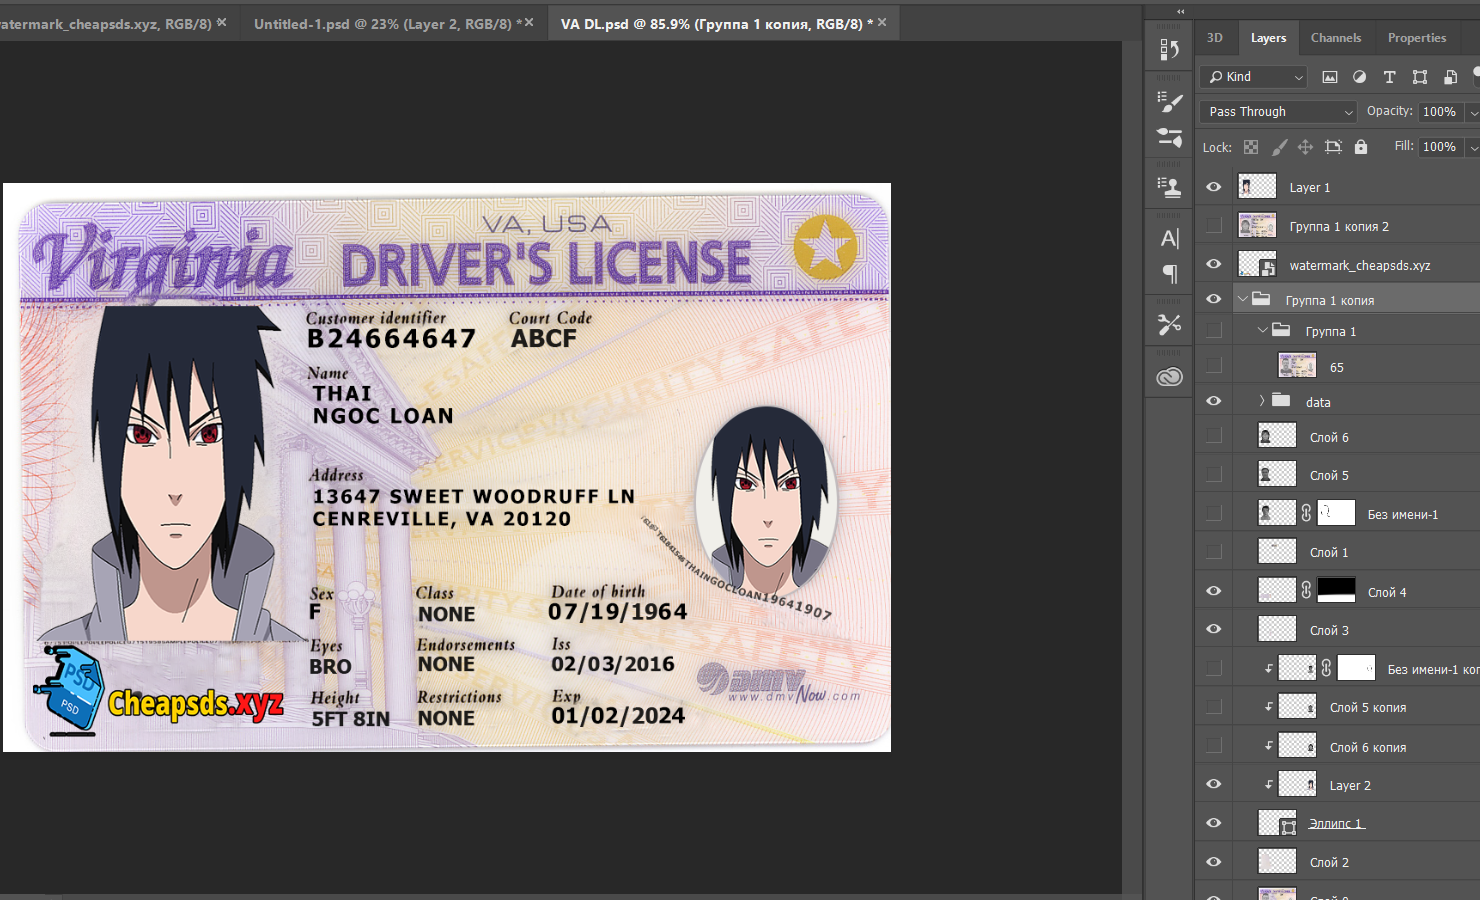This screenshot has width=1480, height=900.
Task: Open the Creative Cloud Libraries panel icon
Action: pos(1169,377)
